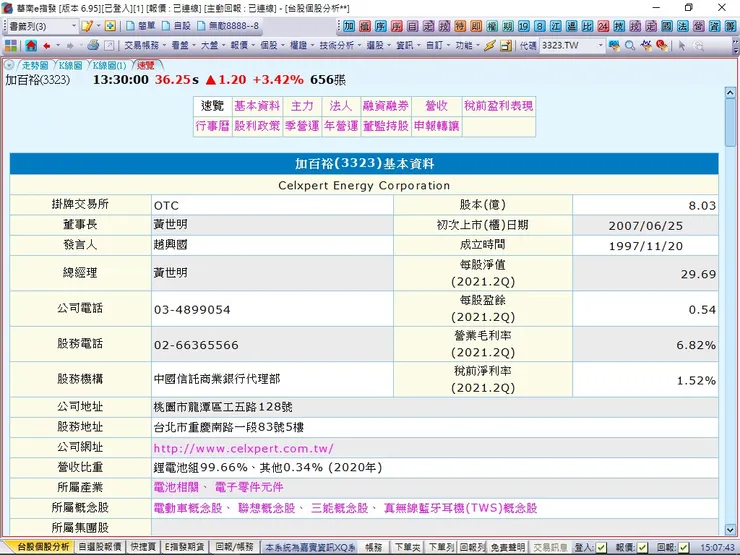Open the 報價 toolbar dropdown menu

tap(242, 46)
